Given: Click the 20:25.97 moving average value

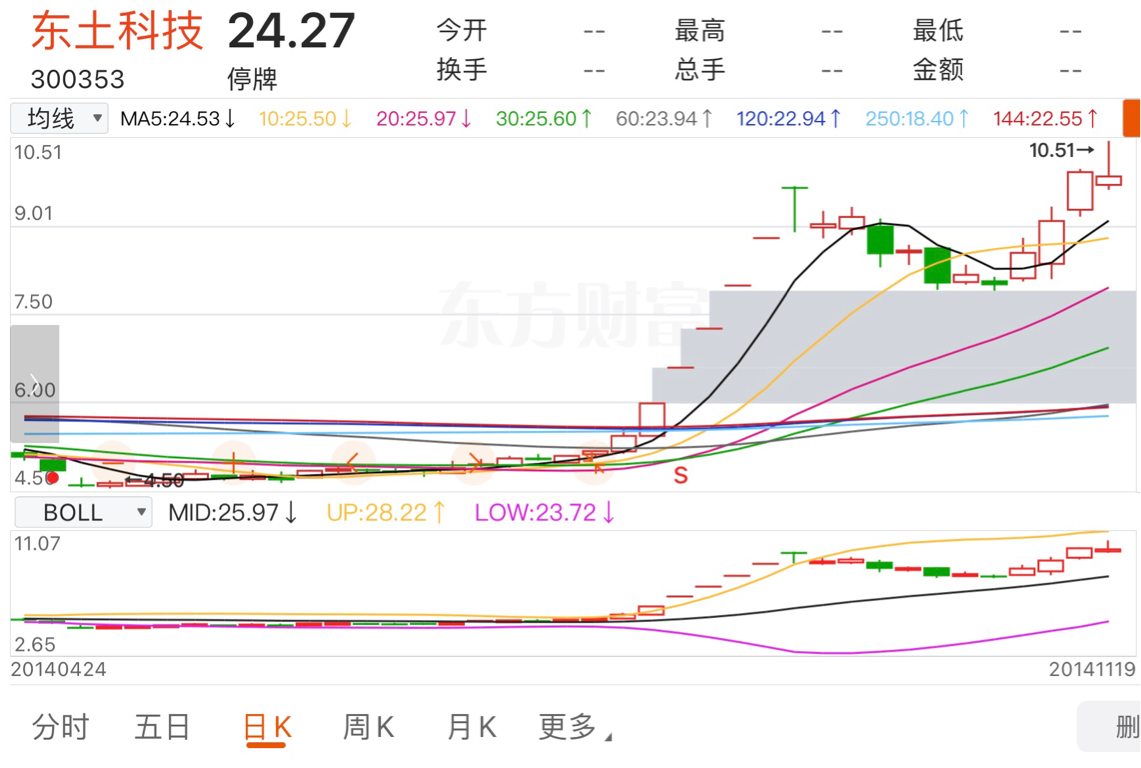Looking at the screenshot, I should 424,119.
